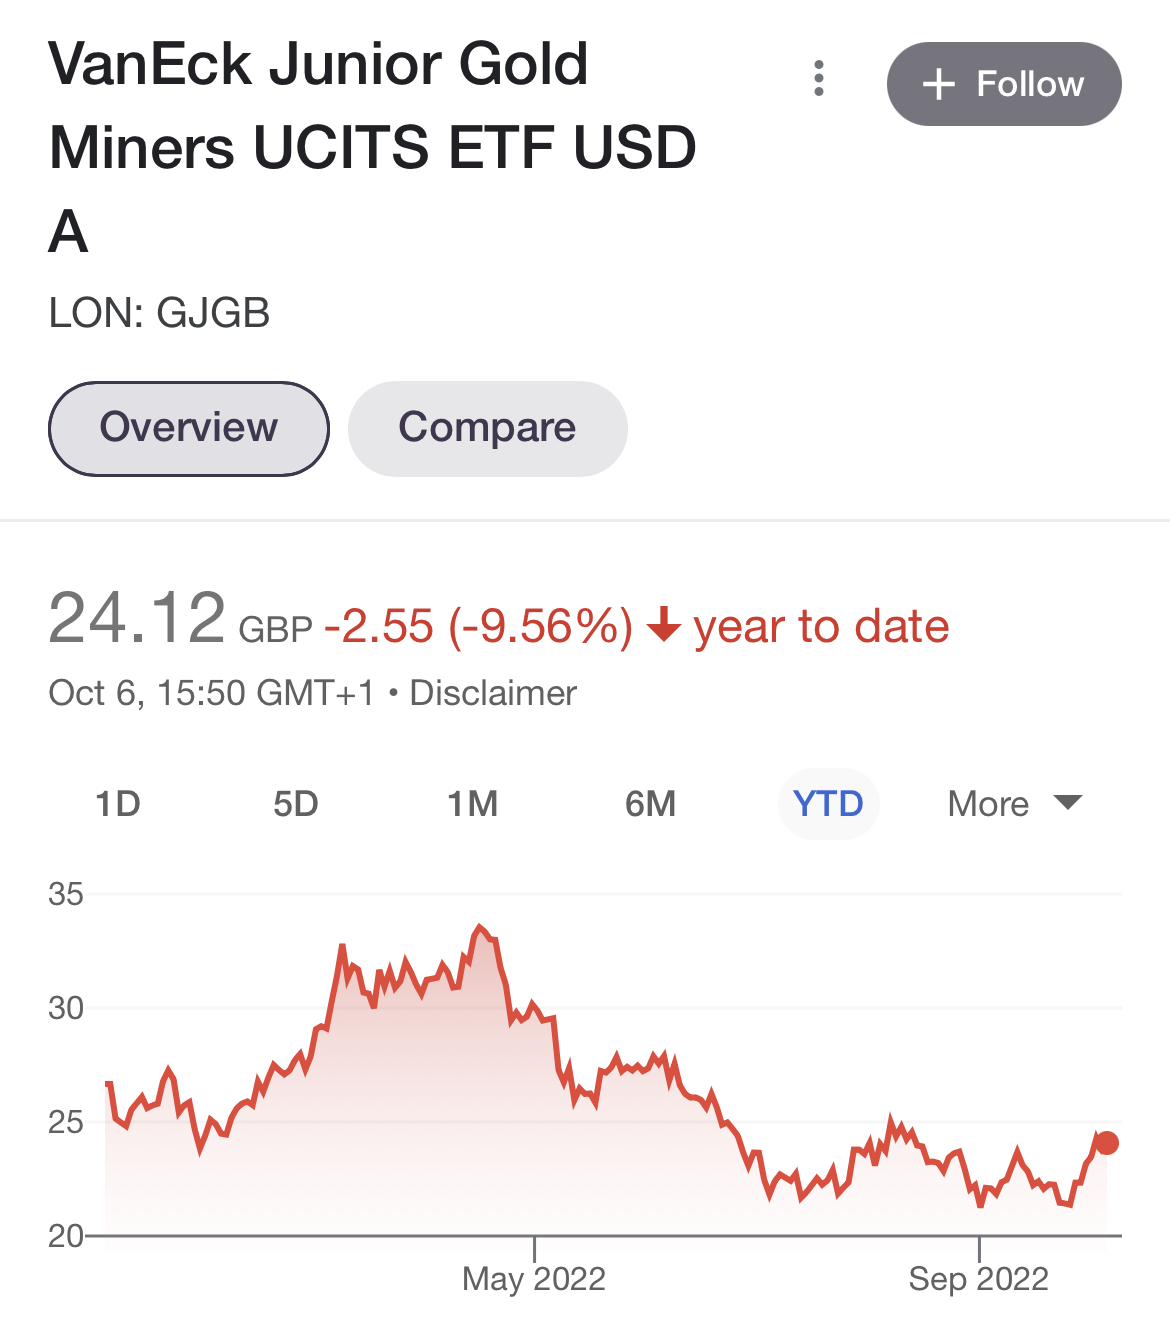
Task: Select the 1D time range
Action: pyautogui.click(x=118, y=804)
